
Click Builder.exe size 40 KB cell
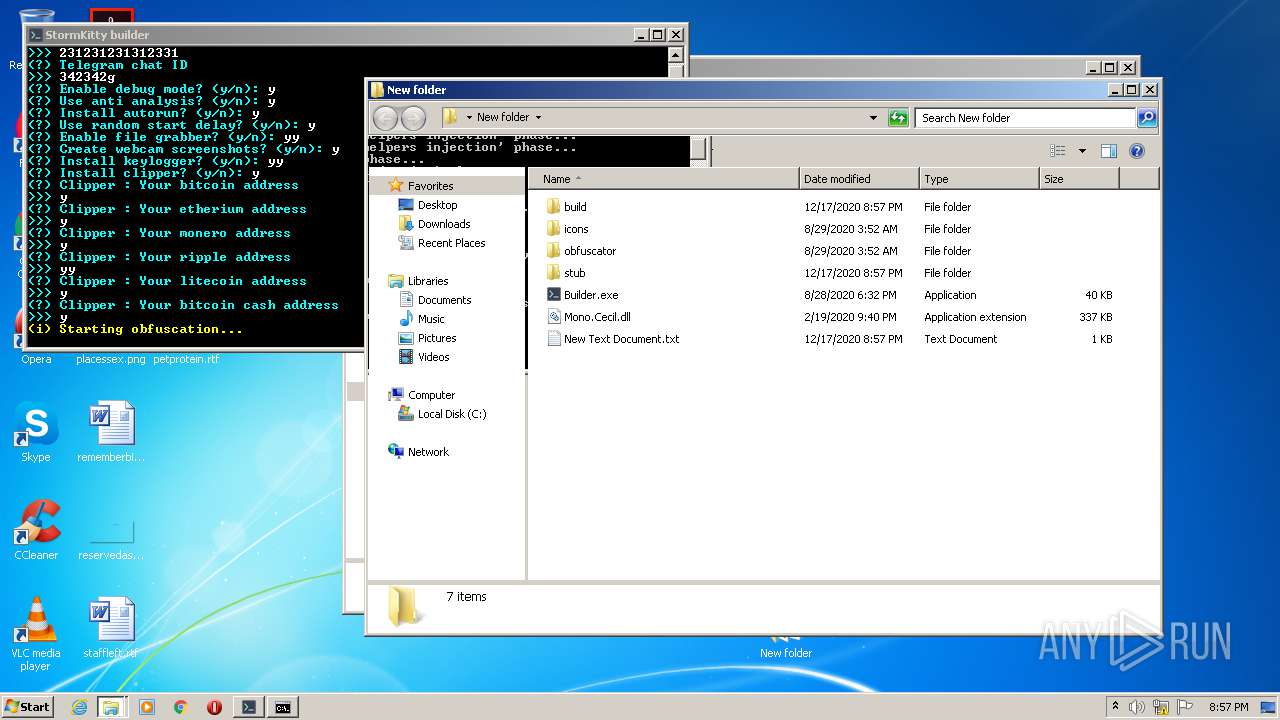point(1098,295)
